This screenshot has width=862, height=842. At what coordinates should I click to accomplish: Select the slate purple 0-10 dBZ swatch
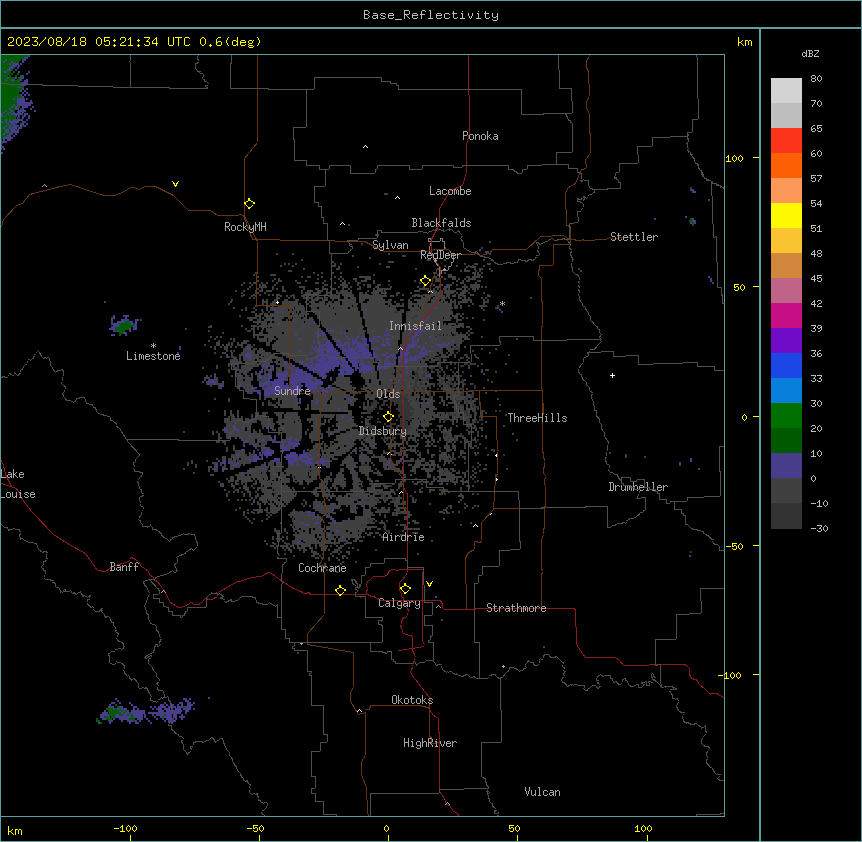[x=786, y=466]
